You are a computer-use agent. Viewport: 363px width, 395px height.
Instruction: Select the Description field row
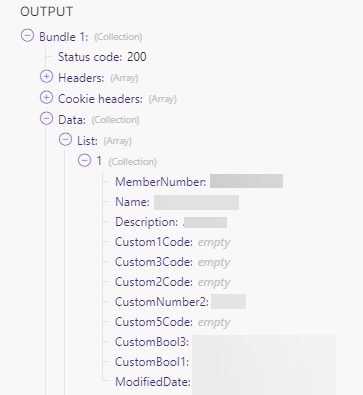(171, 222)
